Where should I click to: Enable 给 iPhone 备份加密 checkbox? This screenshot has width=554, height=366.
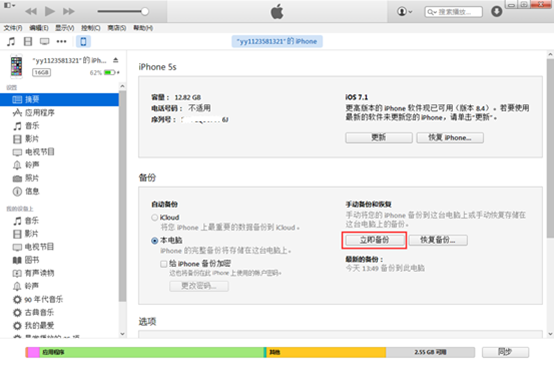coord(164,264)
